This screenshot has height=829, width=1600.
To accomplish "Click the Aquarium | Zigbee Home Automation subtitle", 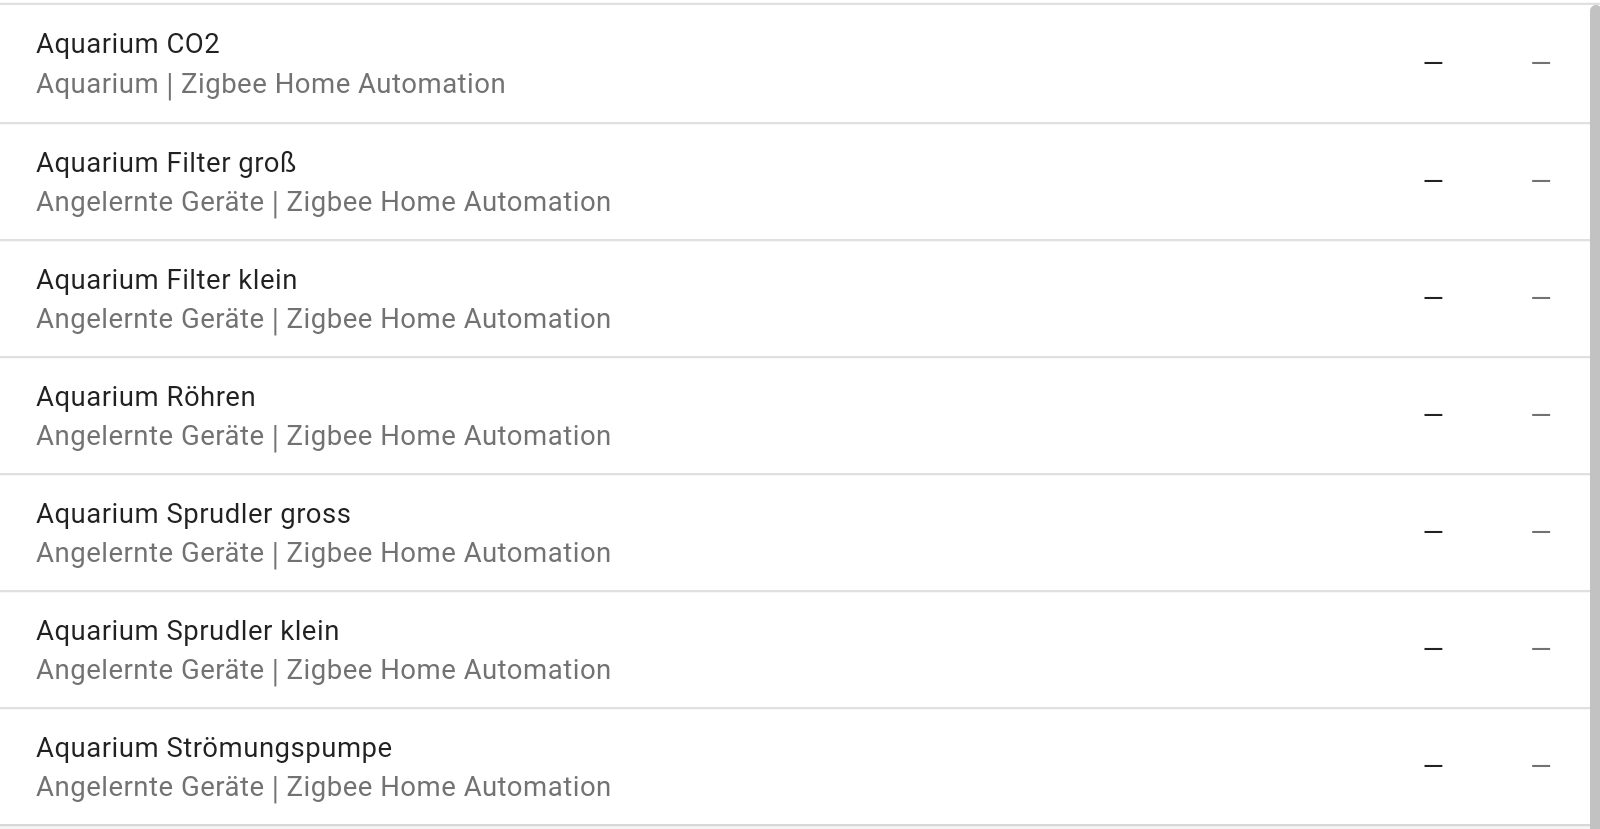I will (271, 84).
